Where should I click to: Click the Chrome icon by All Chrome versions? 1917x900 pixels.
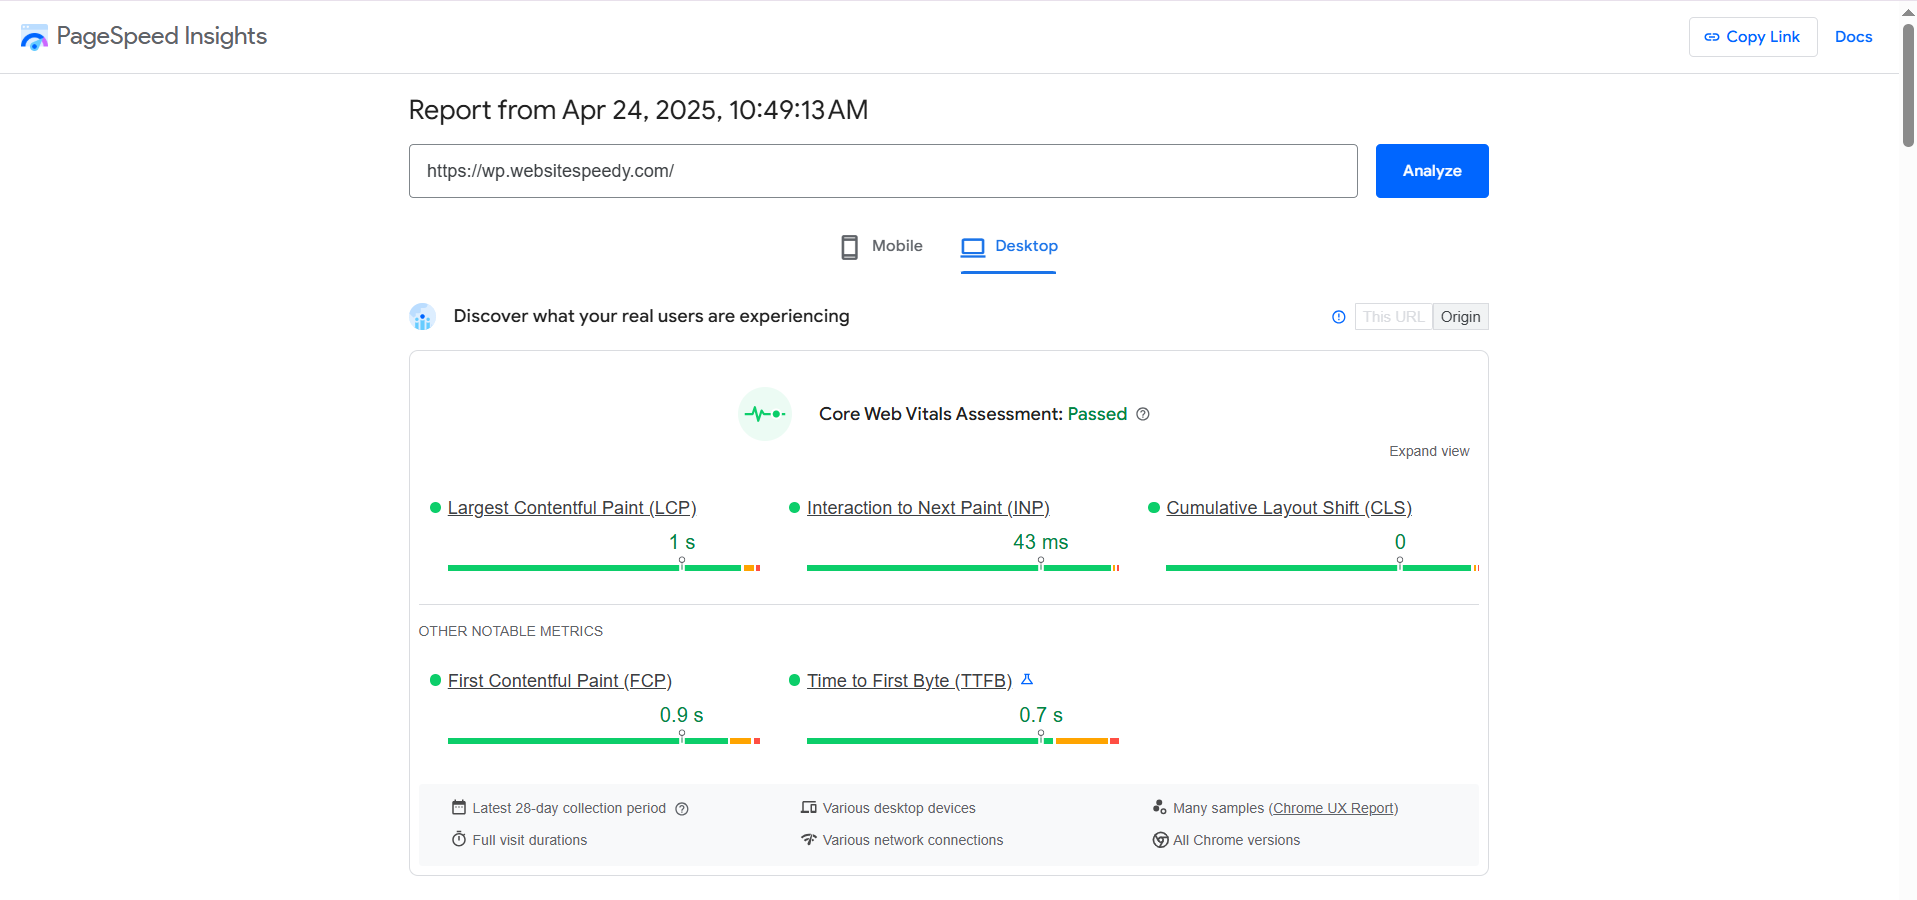coord(1160,840)
